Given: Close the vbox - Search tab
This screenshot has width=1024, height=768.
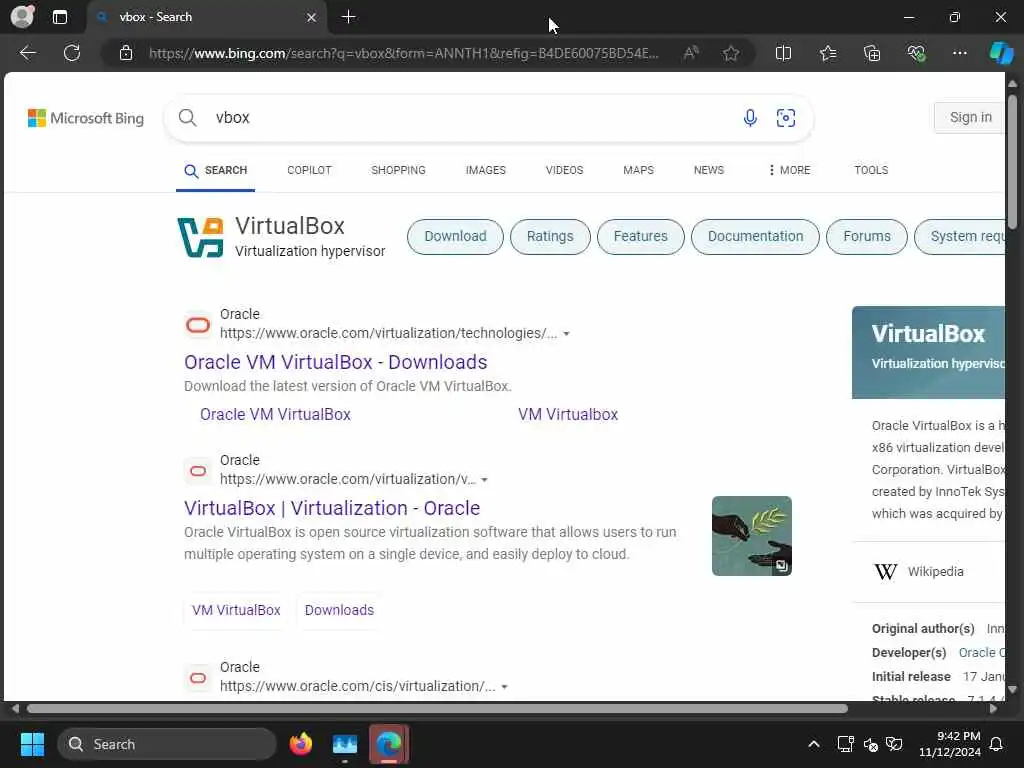Looking at the screenshot, I should point(312,17).
